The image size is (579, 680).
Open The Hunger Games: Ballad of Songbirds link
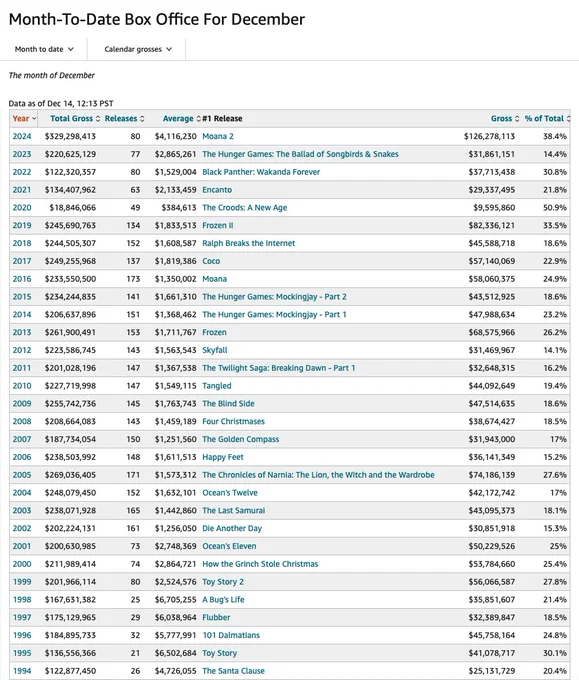click(300, 154)
